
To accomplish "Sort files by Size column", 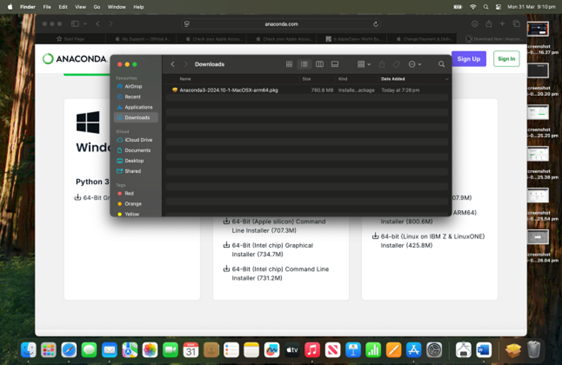I will click(x=306, y=79).
